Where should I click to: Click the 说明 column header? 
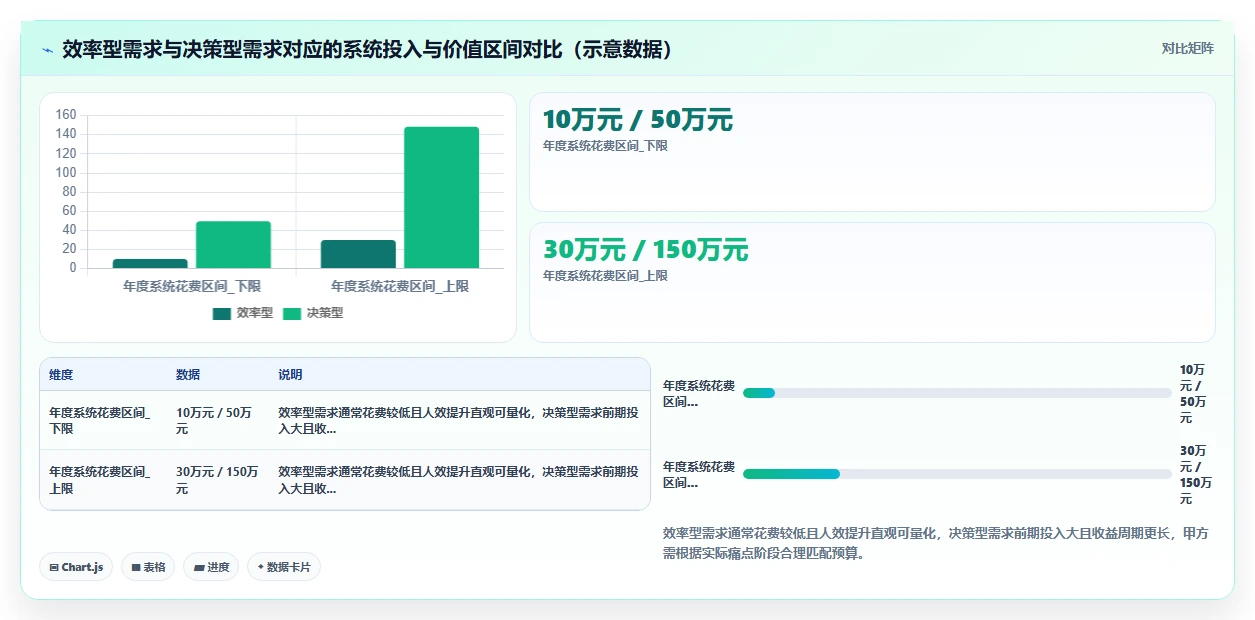[290, 374]
